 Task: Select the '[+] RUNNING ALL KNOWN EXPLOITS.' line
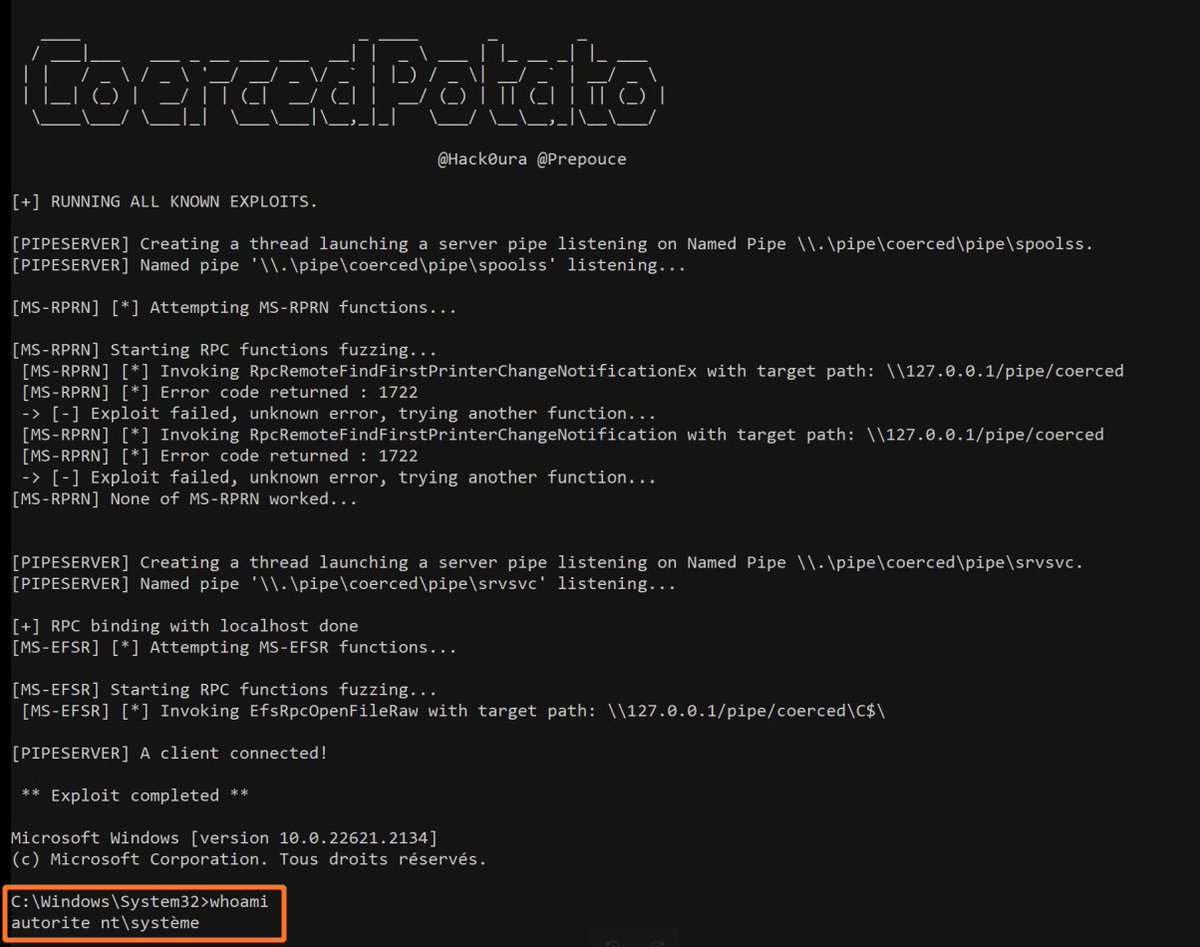(164, 202)
